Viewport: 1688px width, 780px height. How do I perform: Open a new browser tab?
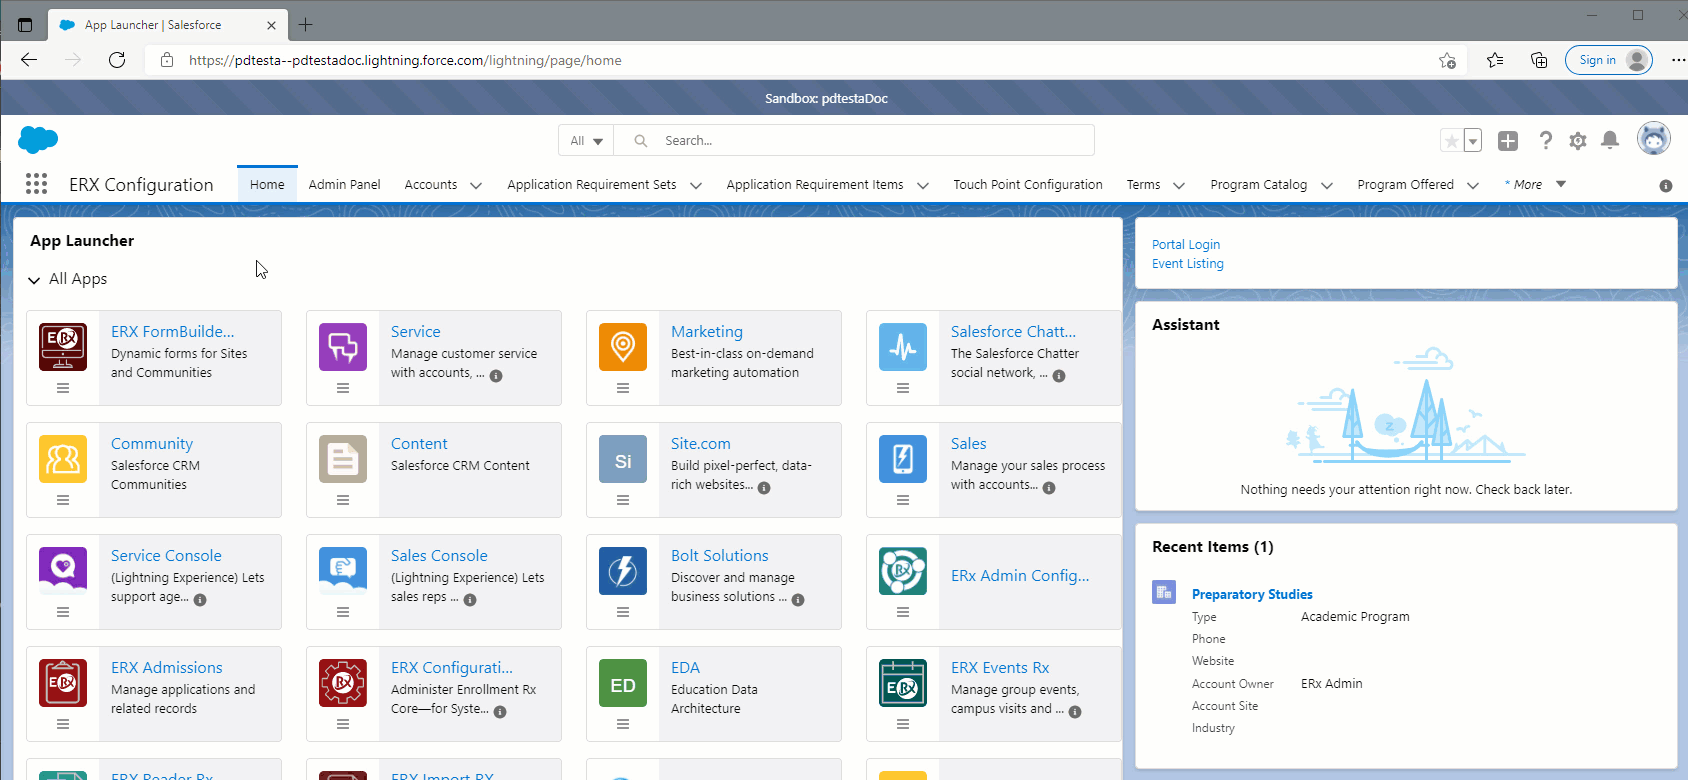tap(306, 24)
